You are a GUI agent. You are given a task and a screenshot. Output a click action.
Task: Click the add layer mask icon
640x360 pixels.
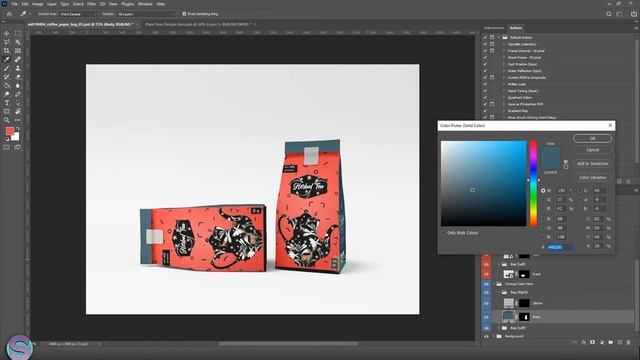click(x=593, y=342)
